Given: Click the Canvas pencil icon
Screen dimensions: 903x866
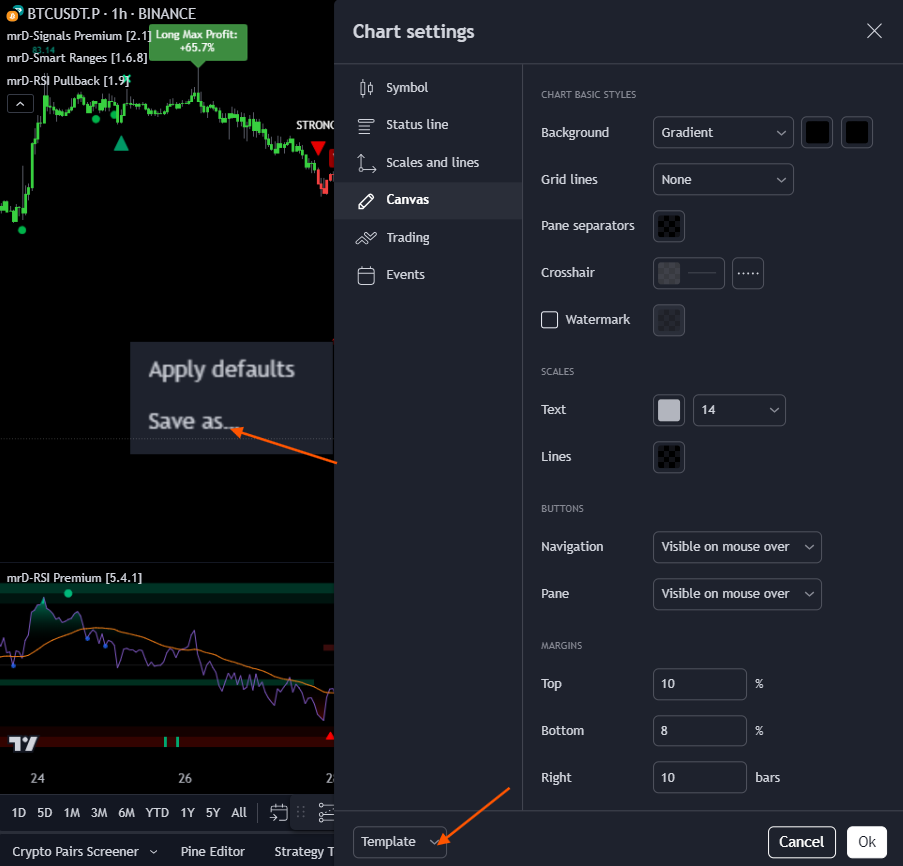Looking at the screenshot, I should click(x=366, y=201).
